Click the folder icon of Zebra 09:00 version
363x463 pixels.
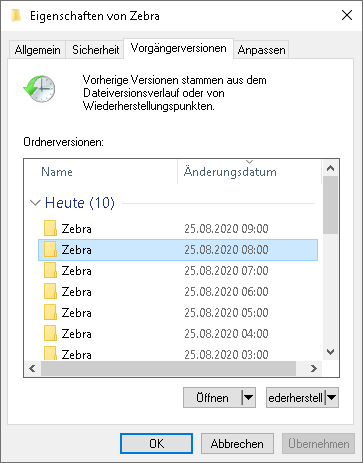[50, 228]
